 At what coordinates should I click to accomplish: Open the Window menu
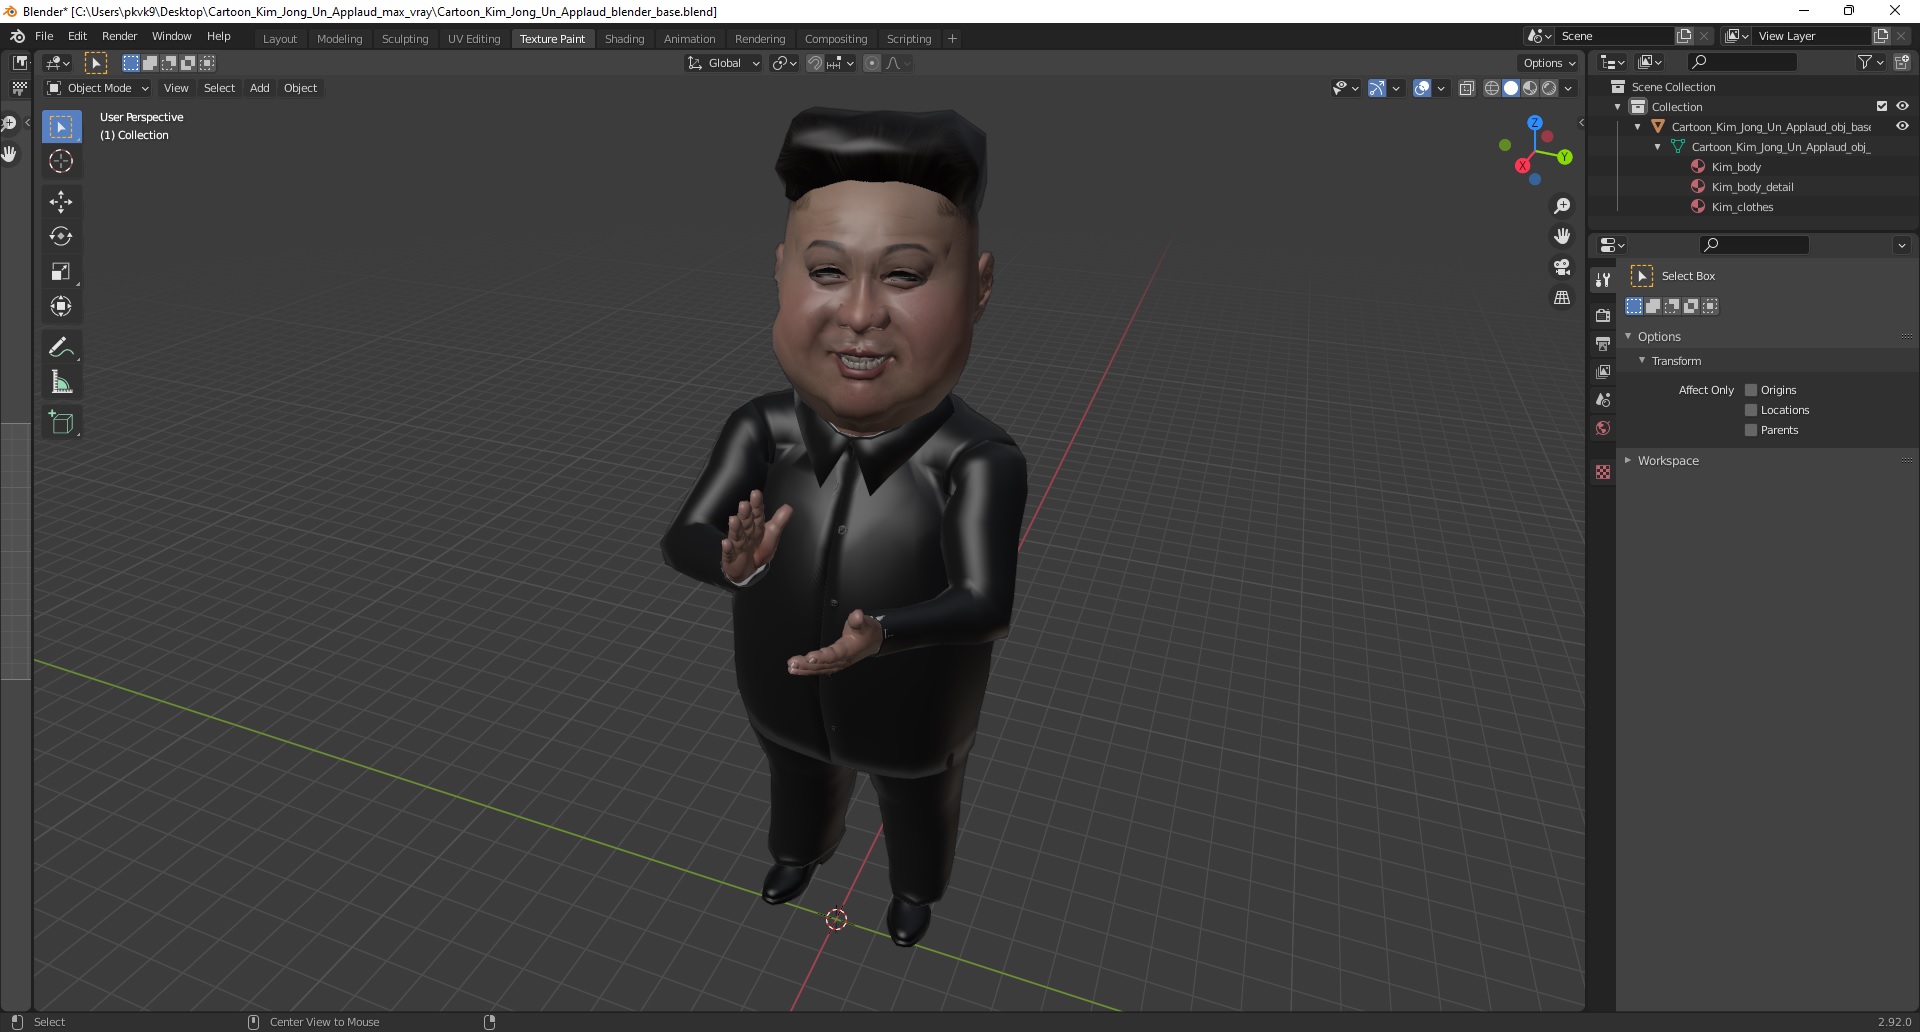[171, 36]
